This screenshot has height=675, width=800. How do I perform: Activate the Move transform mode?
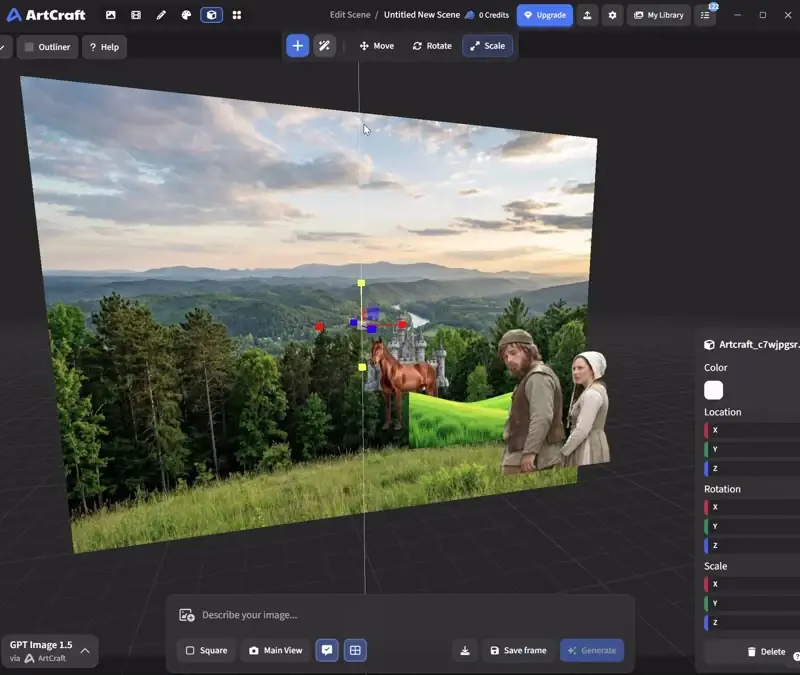(x=377, y=46)
